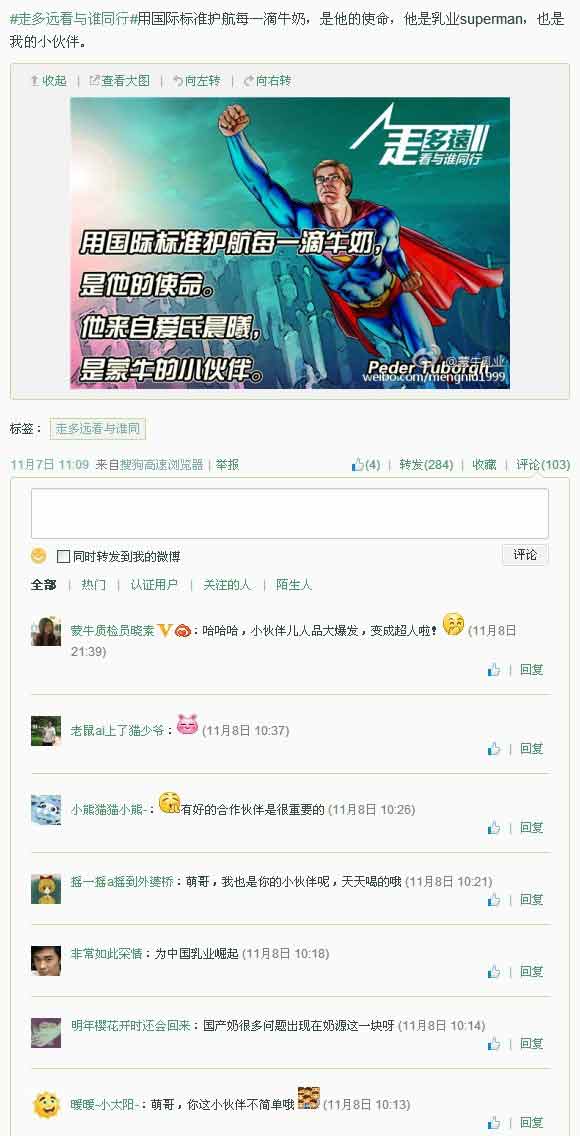Image resolution: width=580 pixels, height=1136 pixels.
Task: Open 查看大图 to view large image
Action: (119, 81)
